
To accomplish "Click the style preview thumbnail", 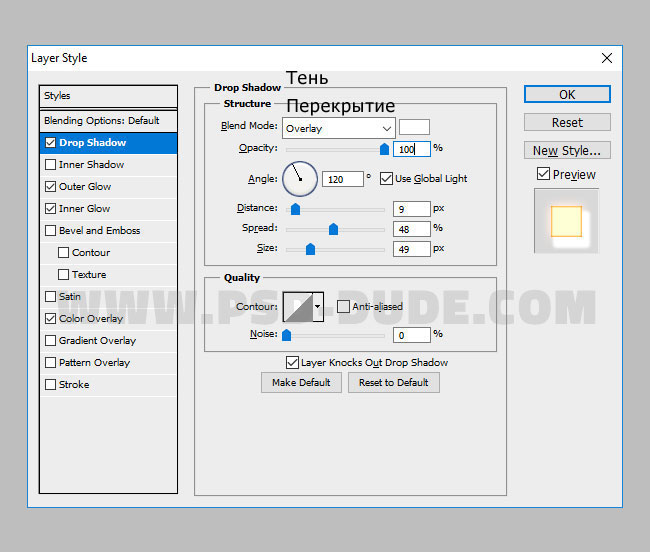I will tap(566, 221).
